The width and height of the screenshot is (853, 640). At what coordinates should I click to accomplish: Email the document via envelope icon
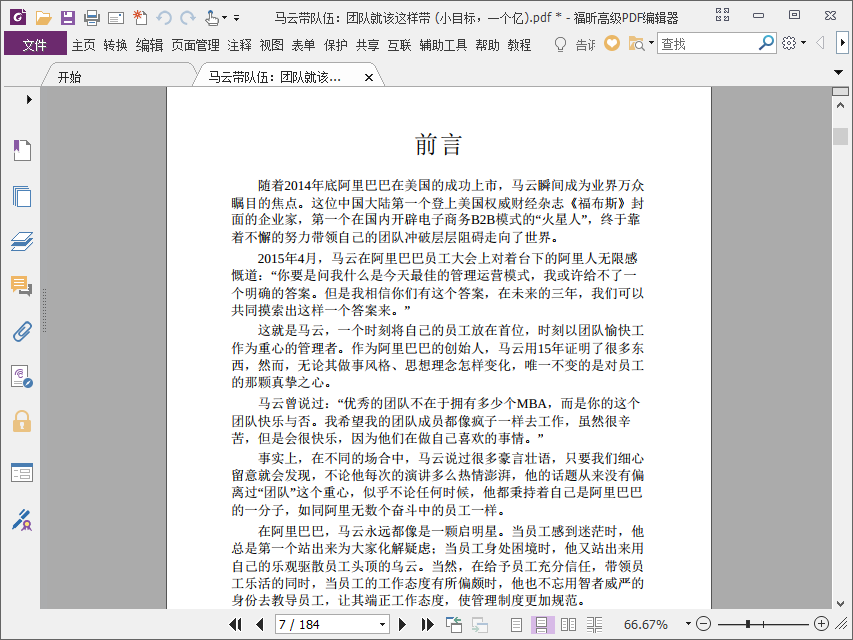(x=116, y=19)
